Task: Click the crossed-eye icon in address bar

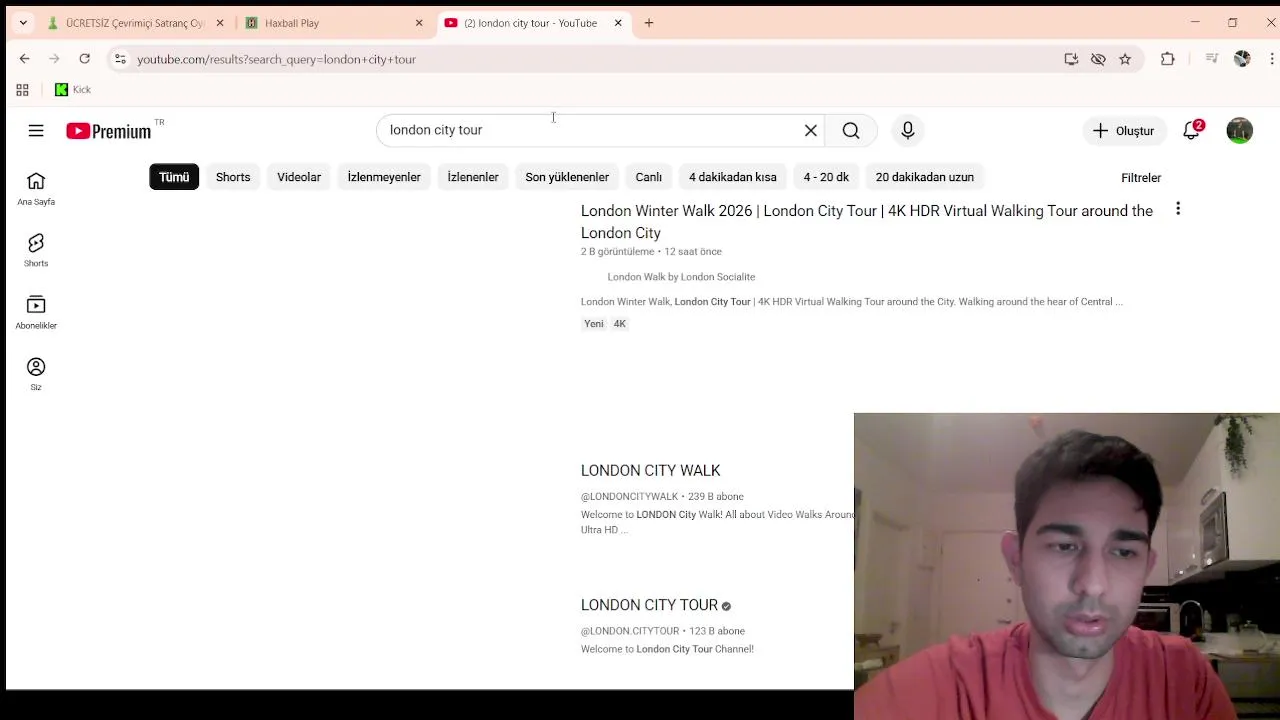Action: click(x=1098, y=59)
